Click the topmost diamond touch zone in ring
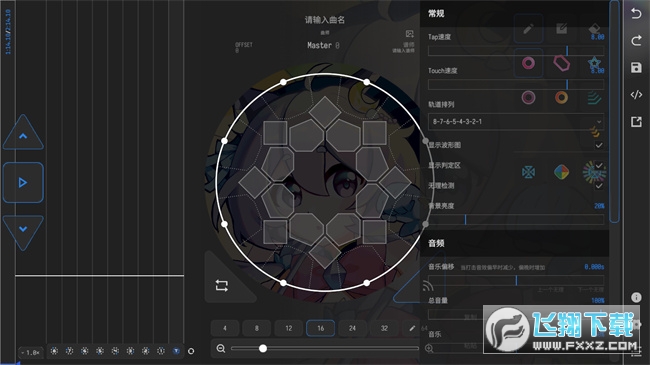This screenshot has width=650, height=365. [325, 112]
